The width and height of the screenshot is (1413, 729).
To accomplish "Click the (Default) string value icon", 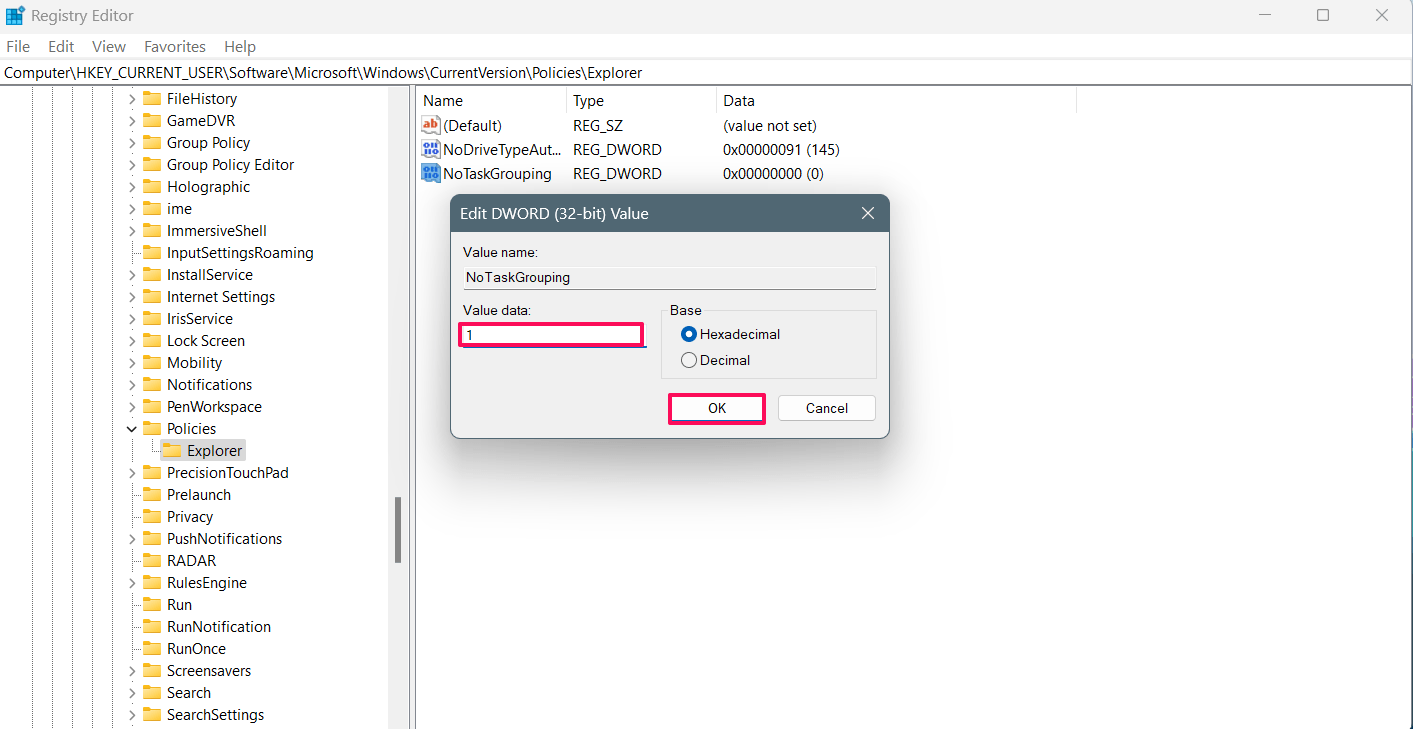I will pos(431,125).
